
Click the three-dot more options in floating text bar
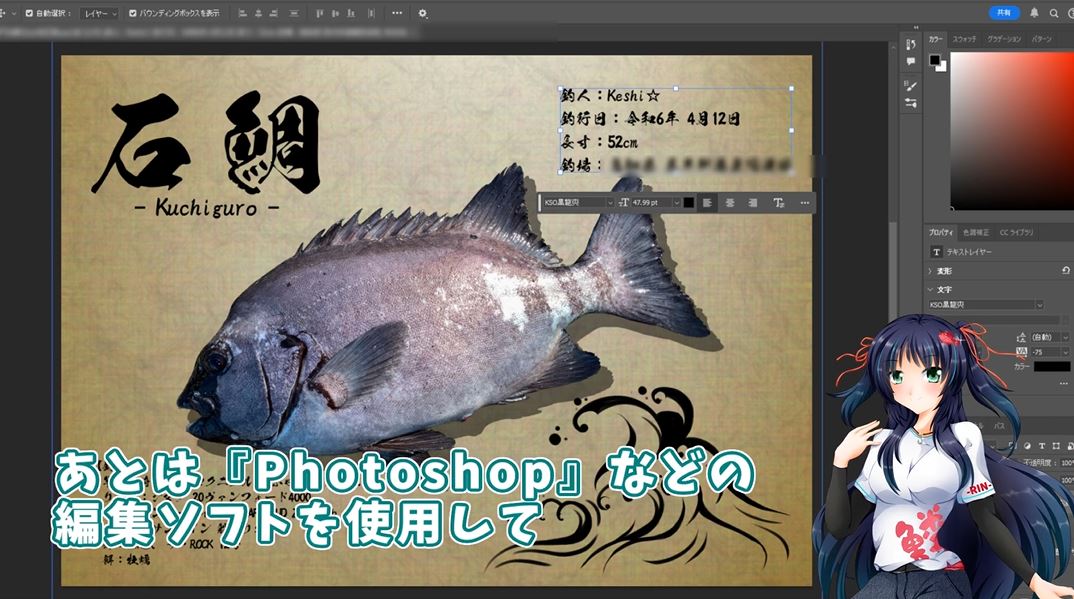click(804, 203)
